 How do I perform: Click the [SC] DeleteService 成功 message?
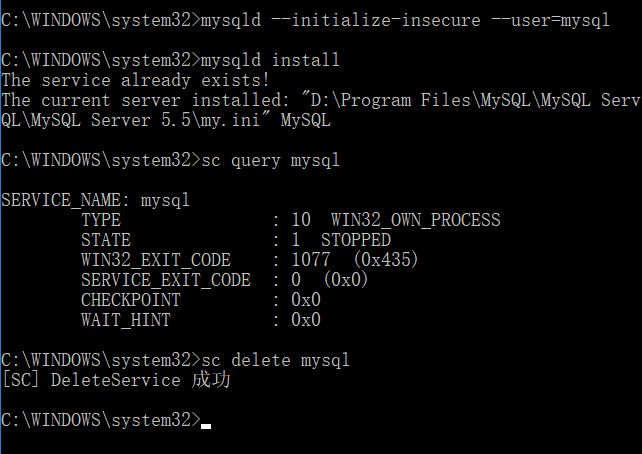118,379
